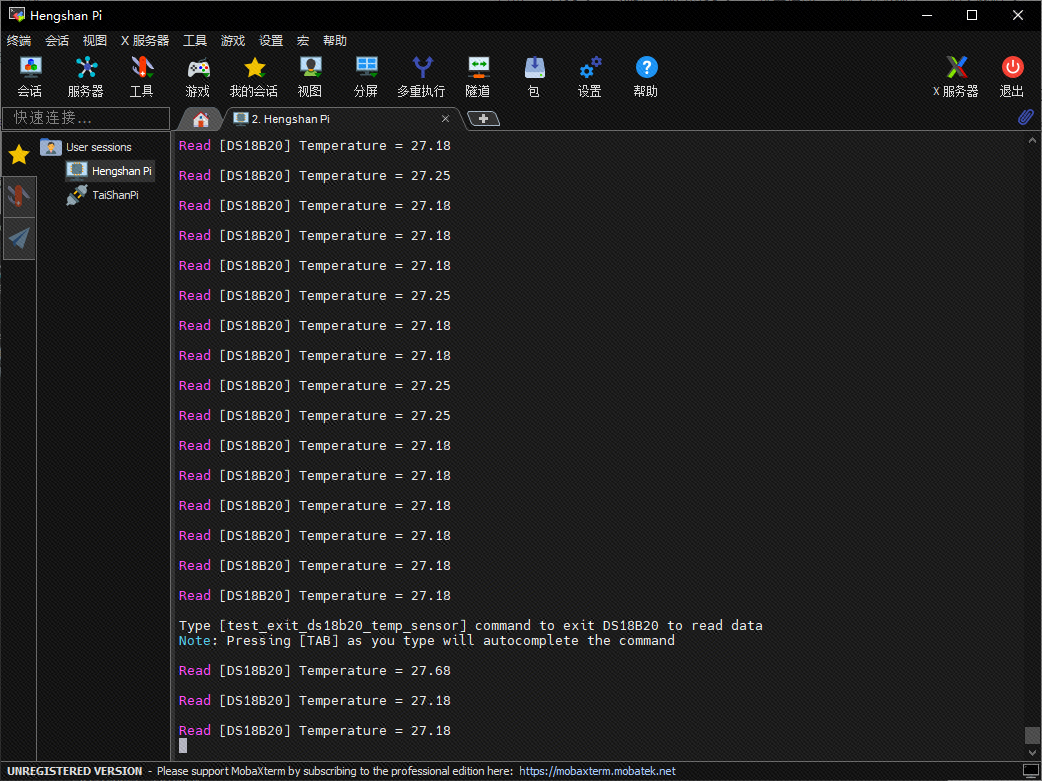Select Hengshan Pi session in tree
The height and width of the screenshot is (781, 1042).
(110, 171)
